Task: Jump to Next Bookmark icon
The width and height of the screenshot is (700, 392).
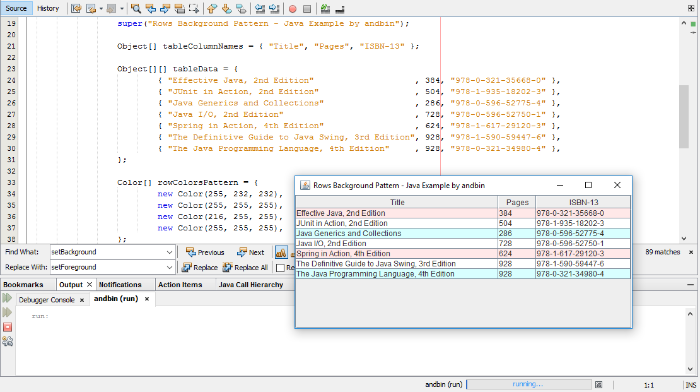Action: 227,8
